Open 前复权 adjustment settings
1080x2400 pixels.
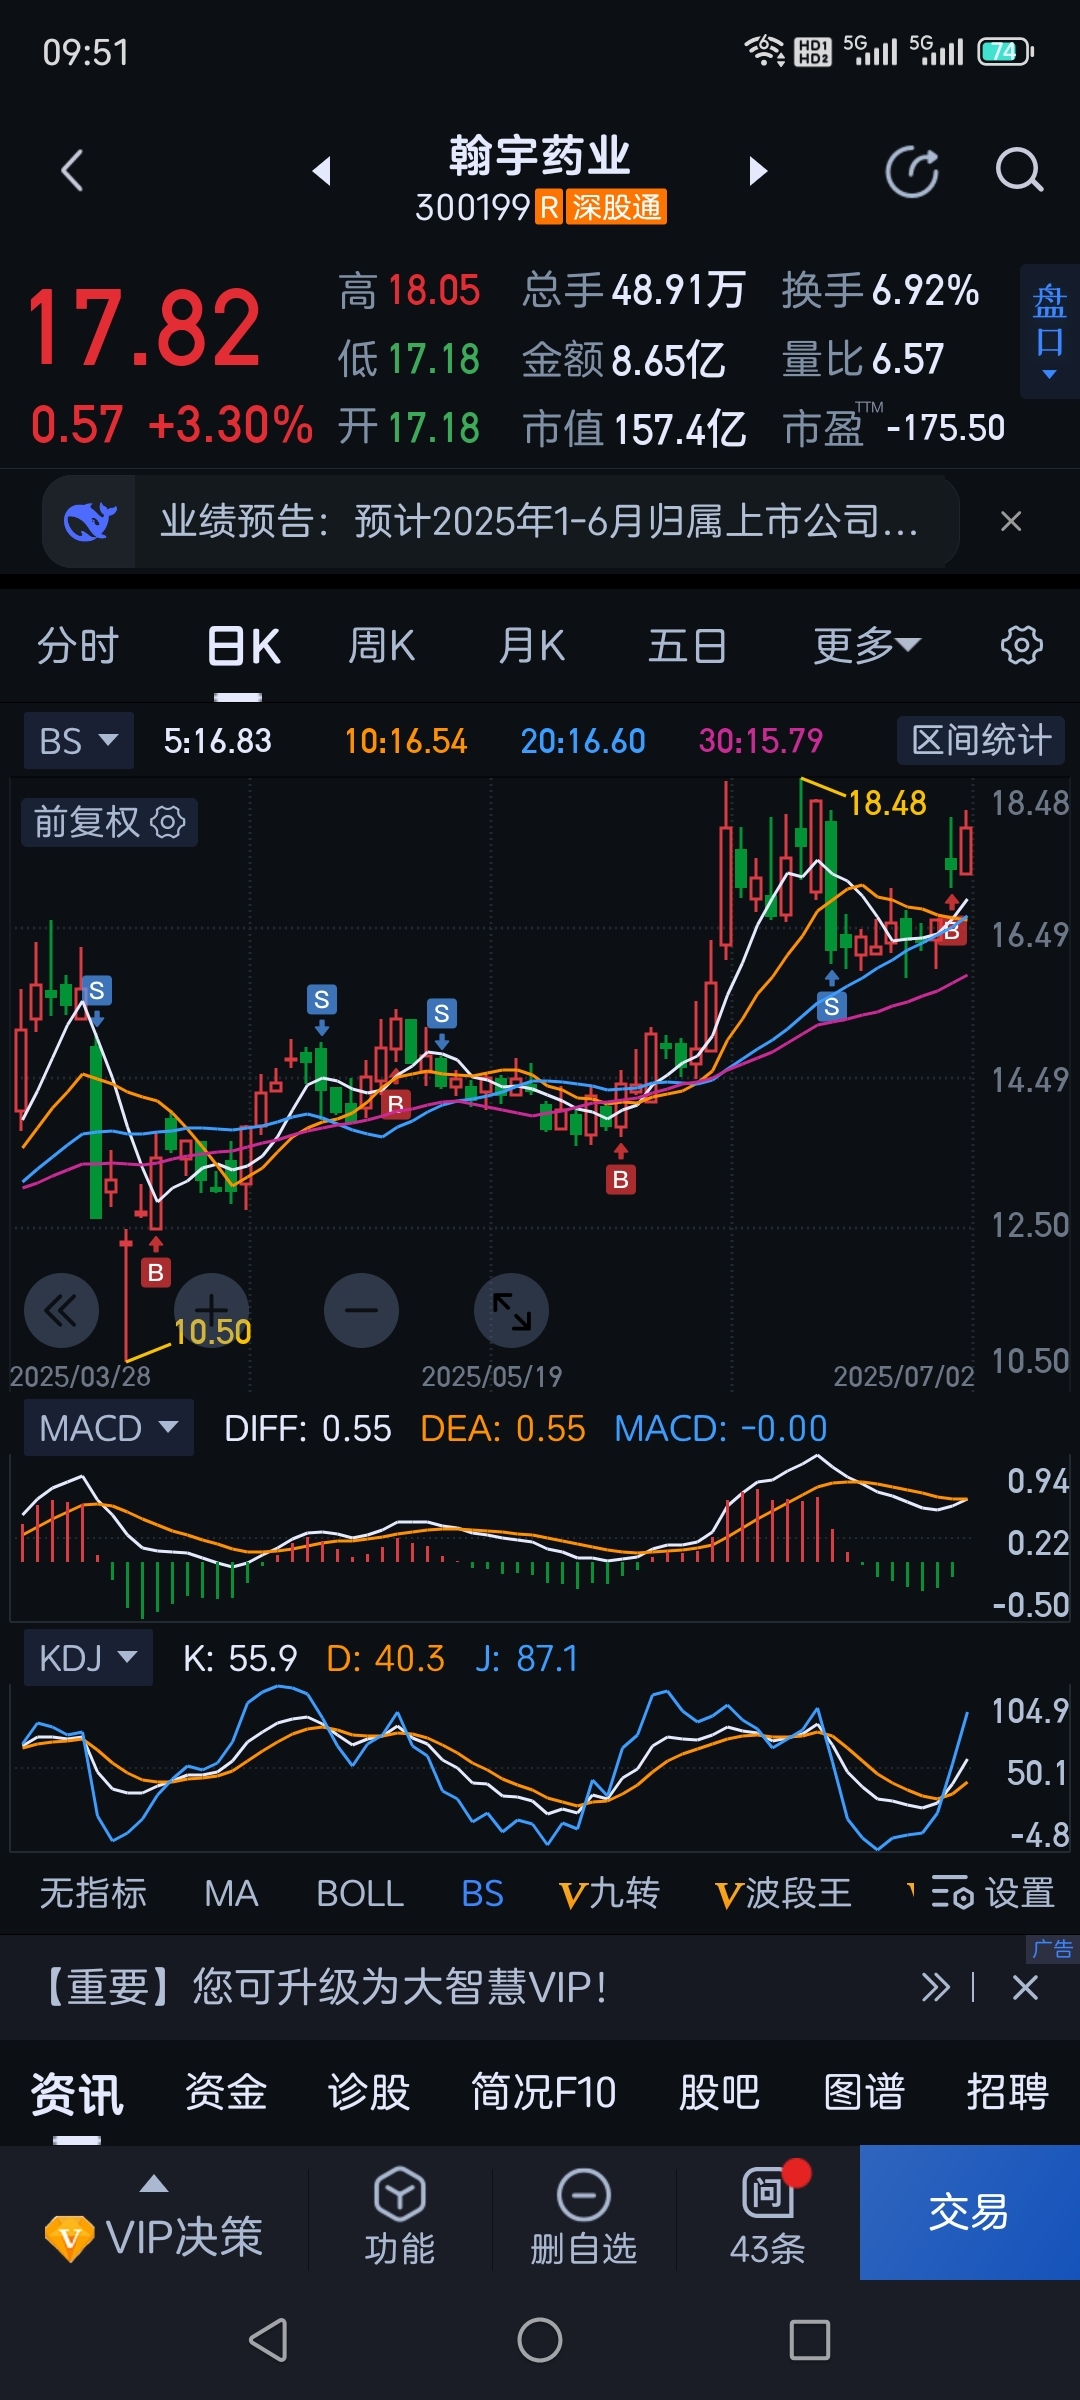pos(109,822)
